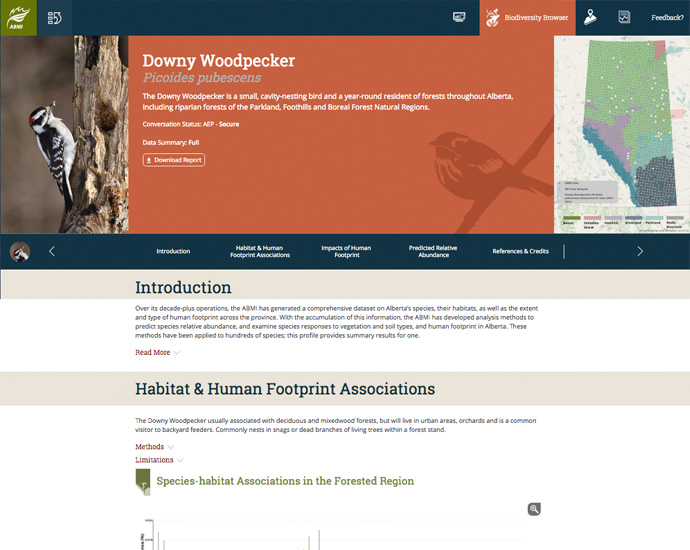Click the woodpecker avatar in section nav

point(20,251)
